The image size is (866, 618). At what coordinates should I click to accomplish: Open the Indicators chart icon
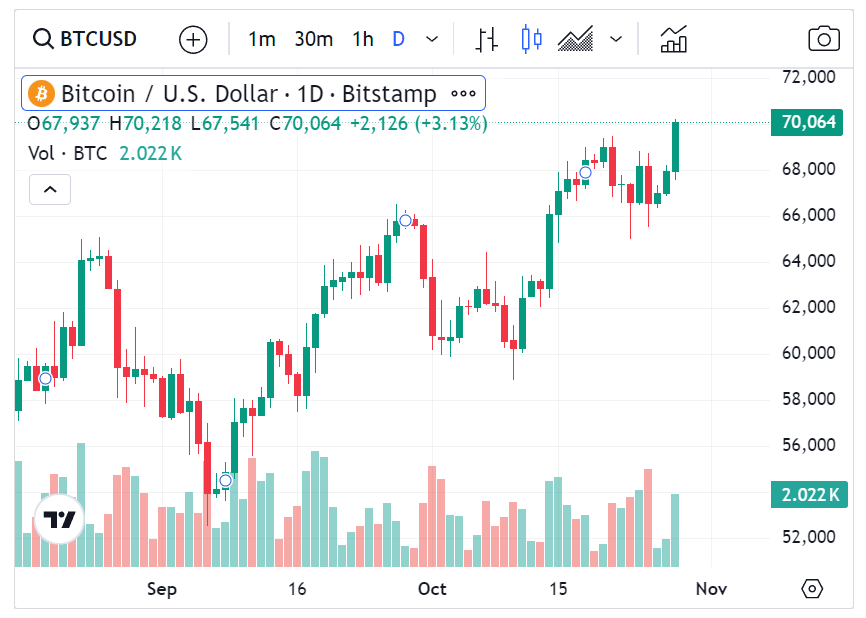(674, 38)
